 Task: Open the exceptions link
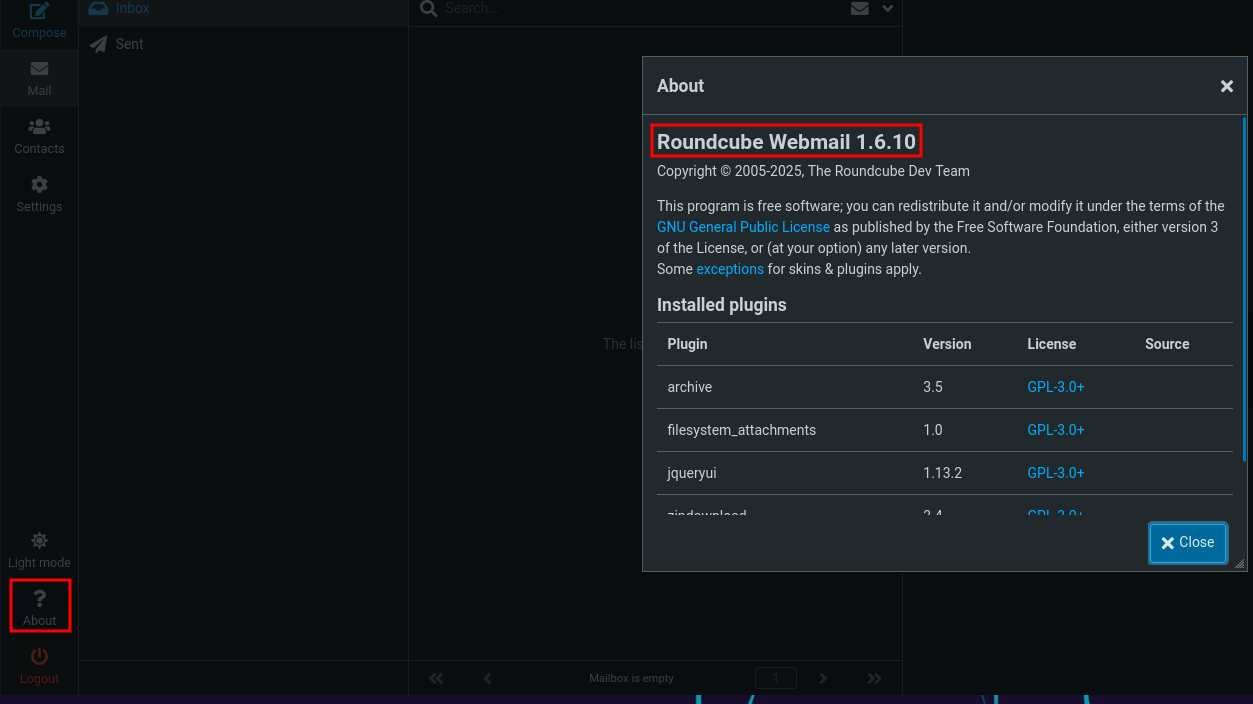(730, 269)
